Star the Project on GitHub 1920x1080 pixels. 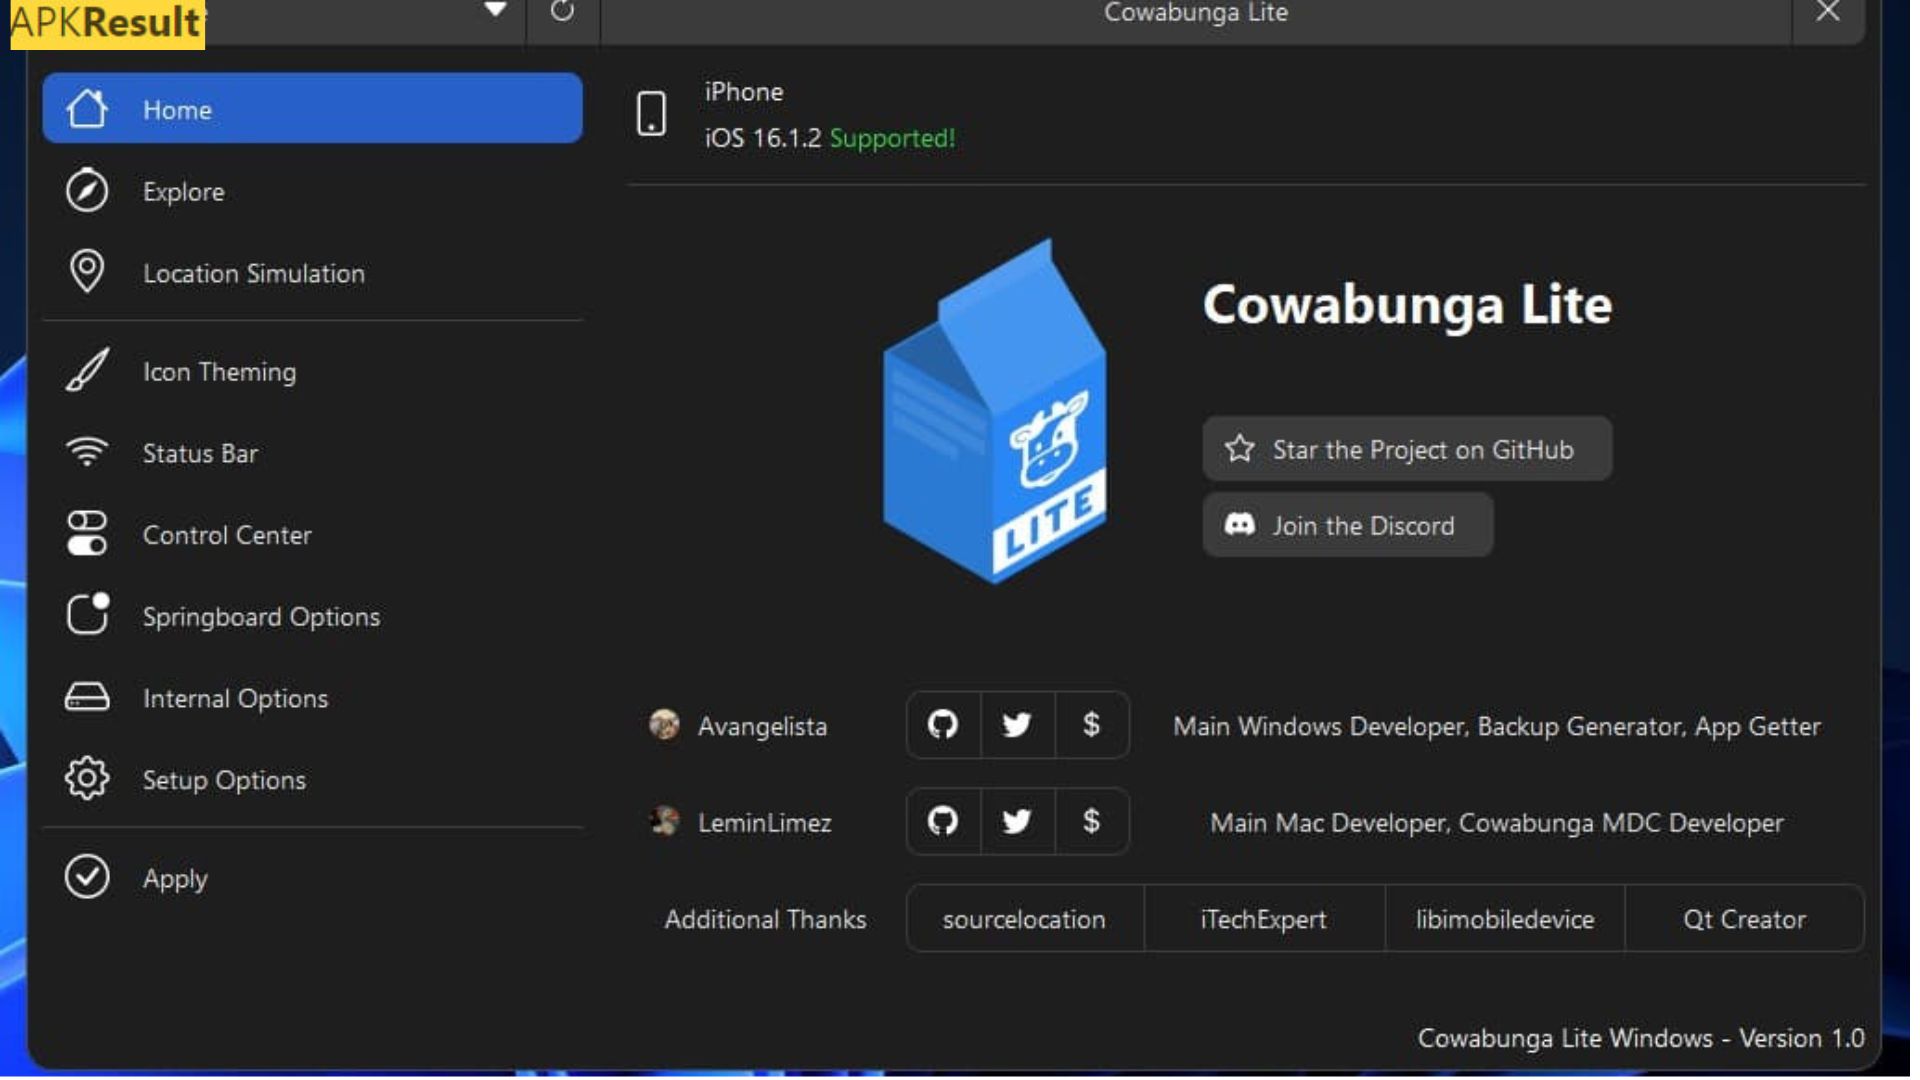click(1407, 449)
